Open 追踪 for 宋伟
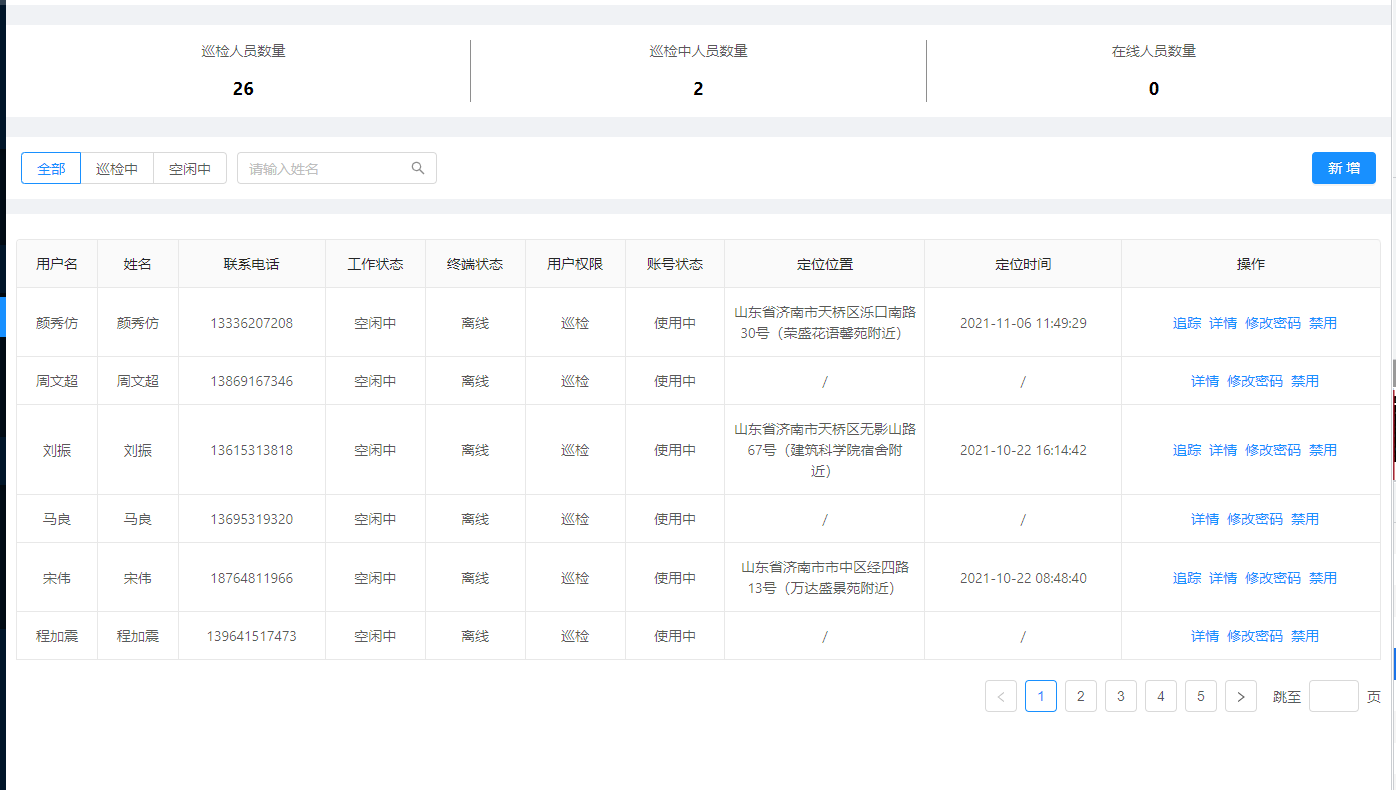Image resolution: width=1396 pixels, height=790 pixels. pos(1187,577)
